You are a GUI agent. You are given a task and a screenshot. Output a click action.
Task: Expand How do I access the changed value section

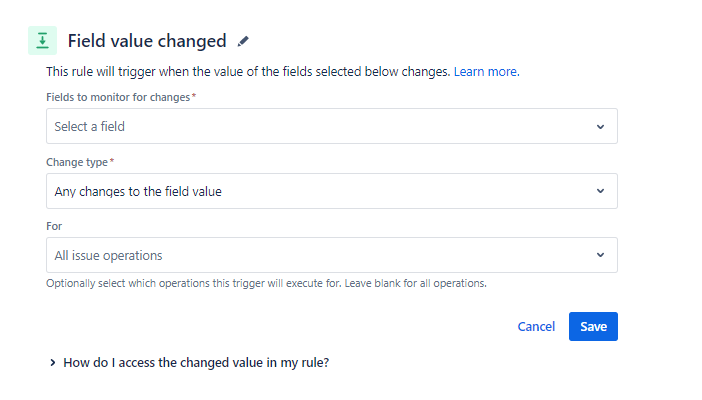(196, 363)
